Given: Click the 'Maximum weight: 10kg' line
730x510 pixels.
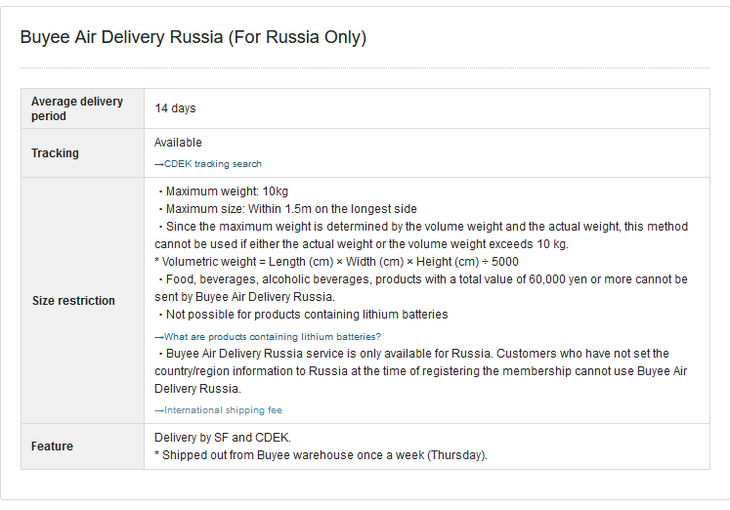Looking at the screenshot, I should (x=223, y=191).
